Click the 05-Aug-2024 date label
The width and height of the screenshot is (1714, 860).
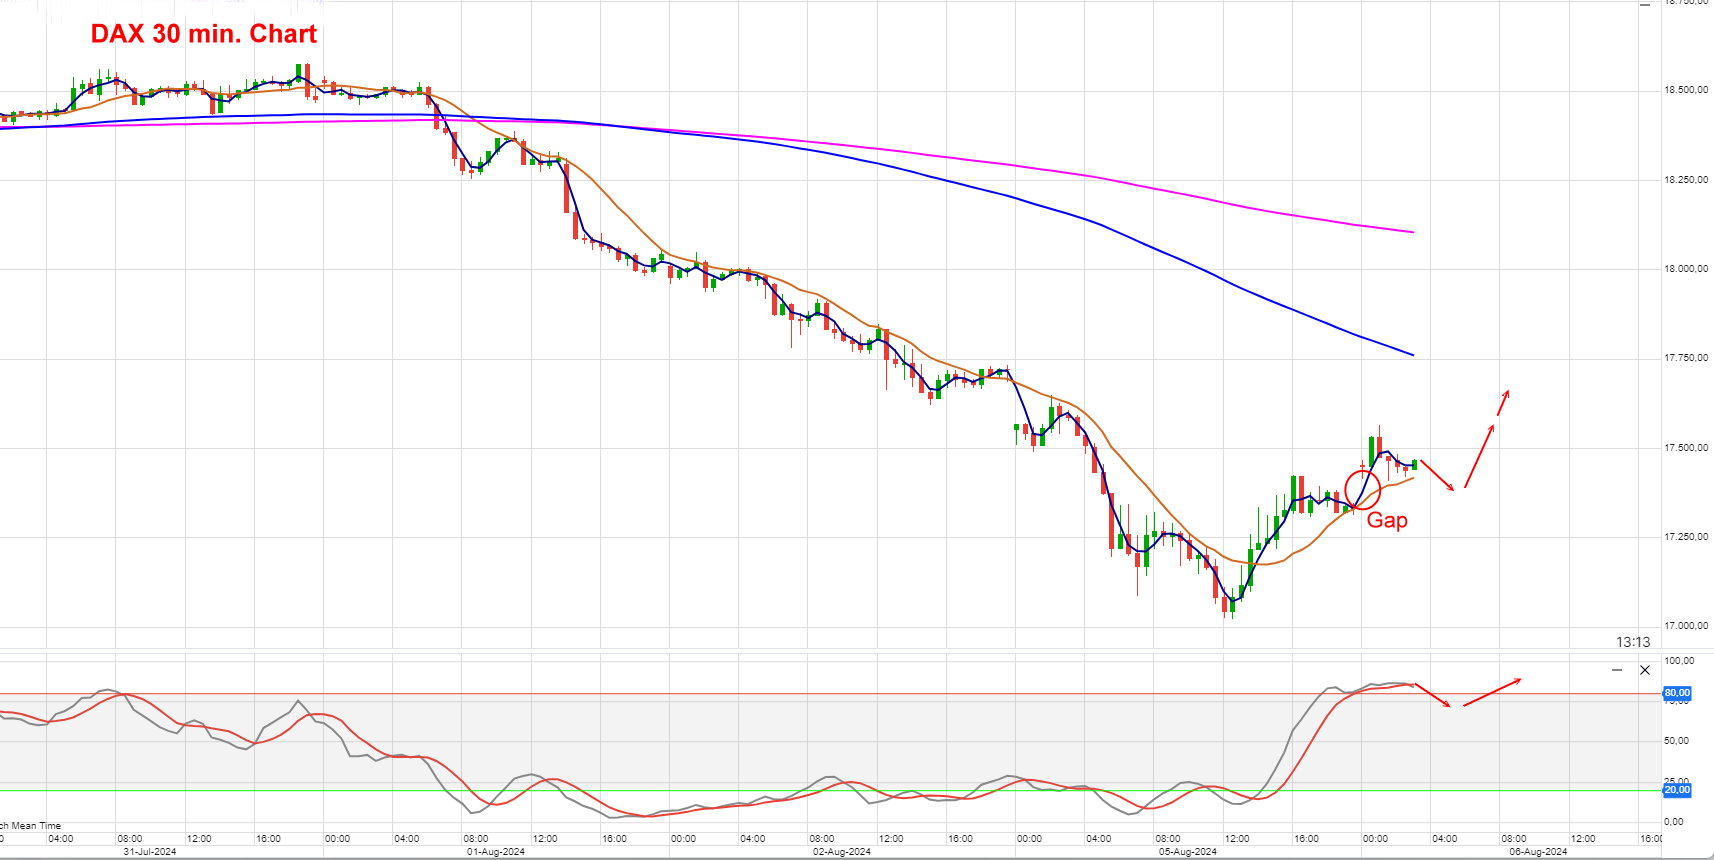(x=1188, y=852)
